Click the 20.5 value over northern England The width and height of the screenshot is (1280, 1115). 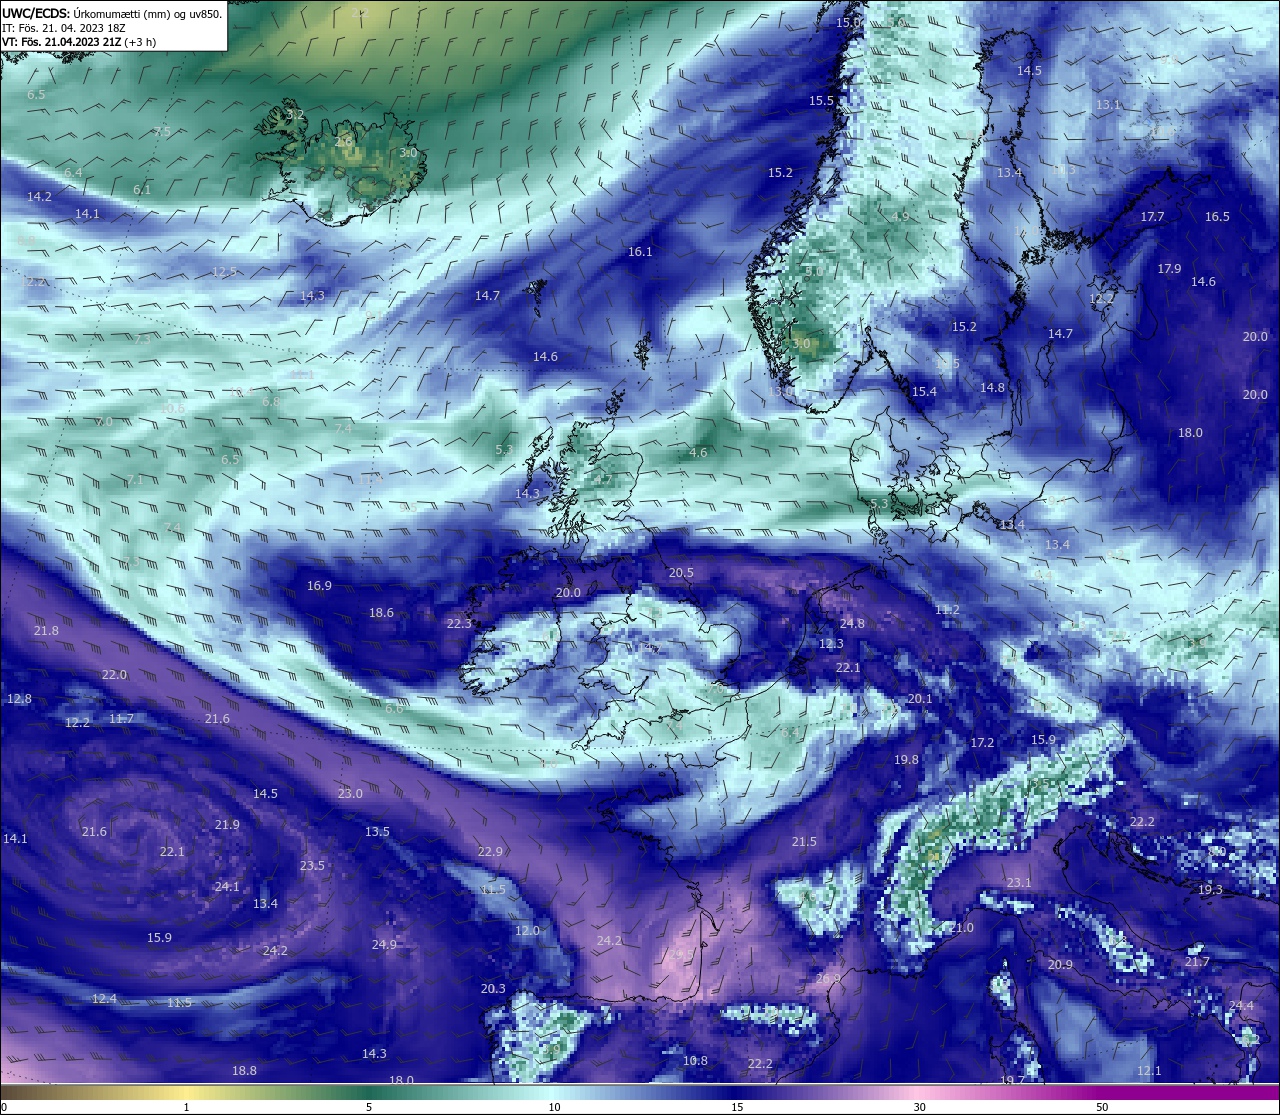click(681, 573)
